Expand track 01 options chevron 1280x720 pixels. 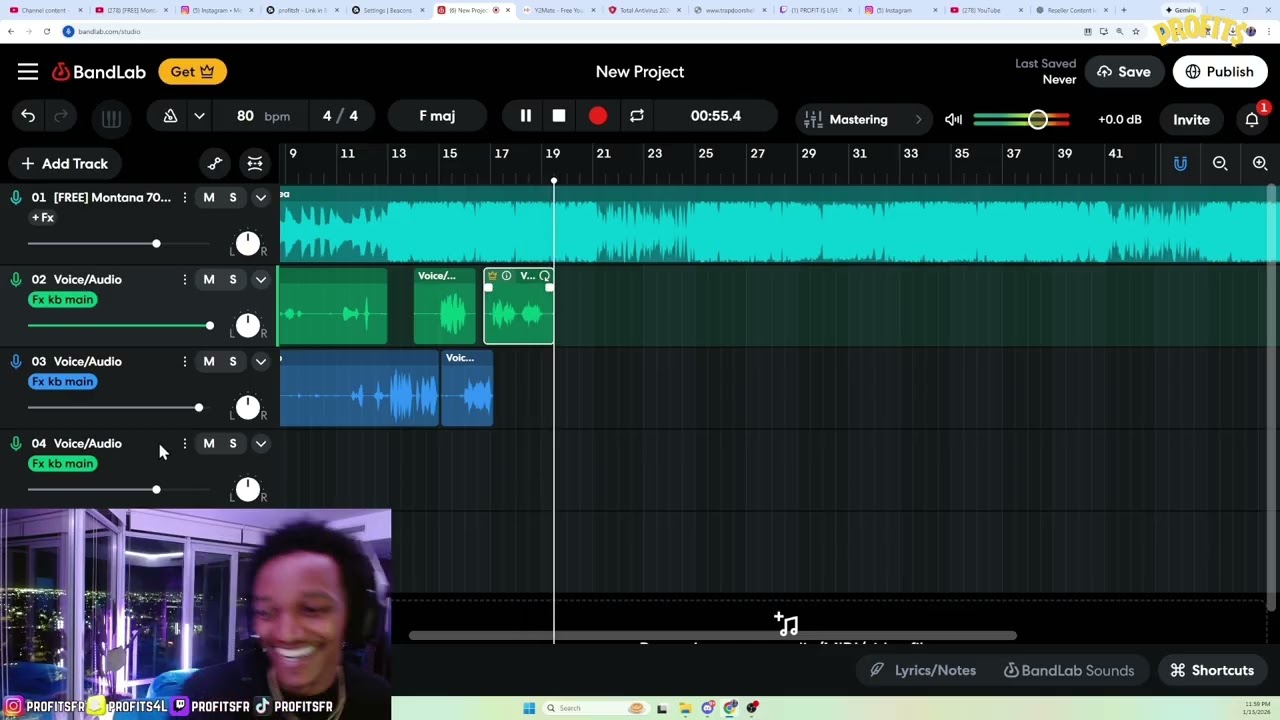pos(261,198)
